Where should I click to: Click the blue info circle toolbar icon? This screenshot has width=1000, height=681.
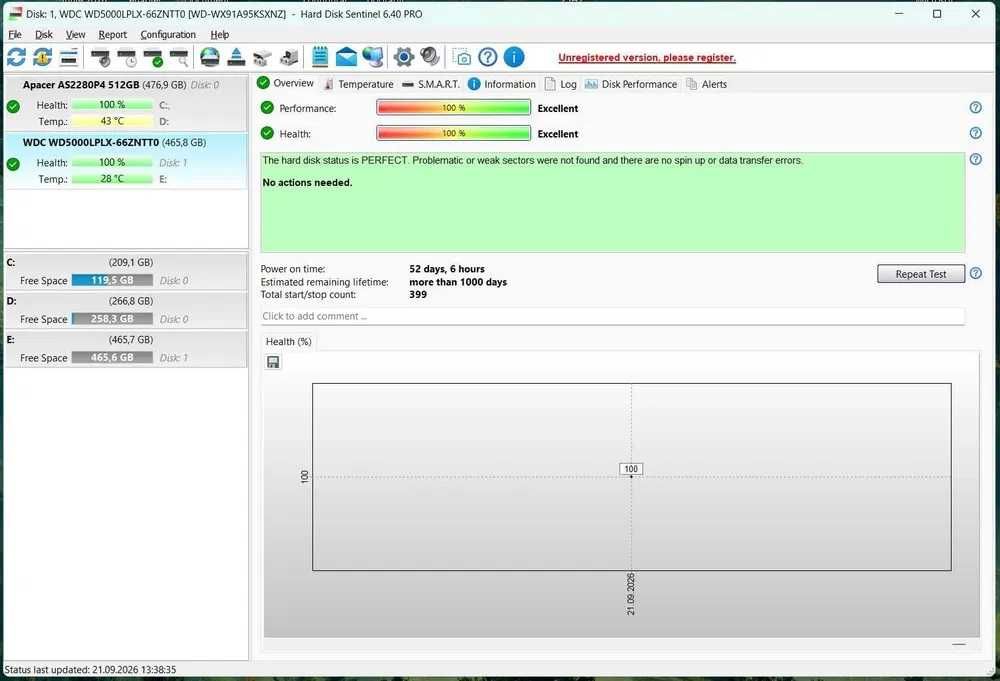[x=514, y=57]
